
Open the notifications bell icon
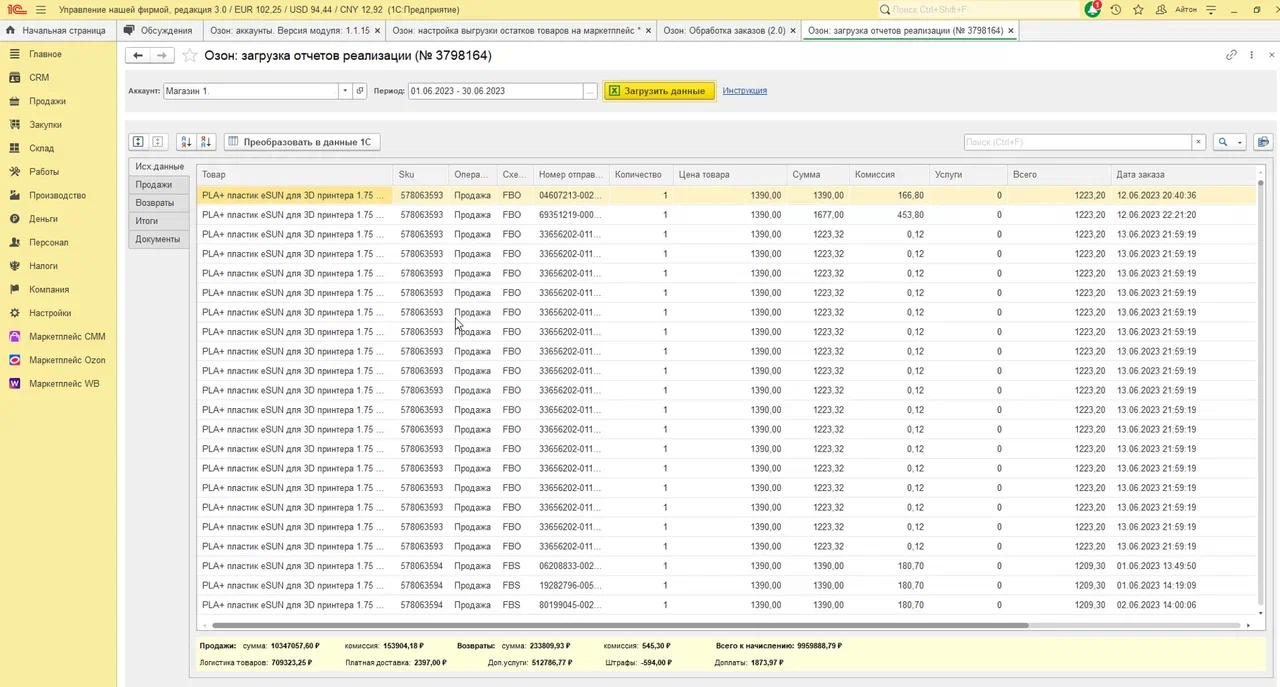click(x=1093, y=9)
